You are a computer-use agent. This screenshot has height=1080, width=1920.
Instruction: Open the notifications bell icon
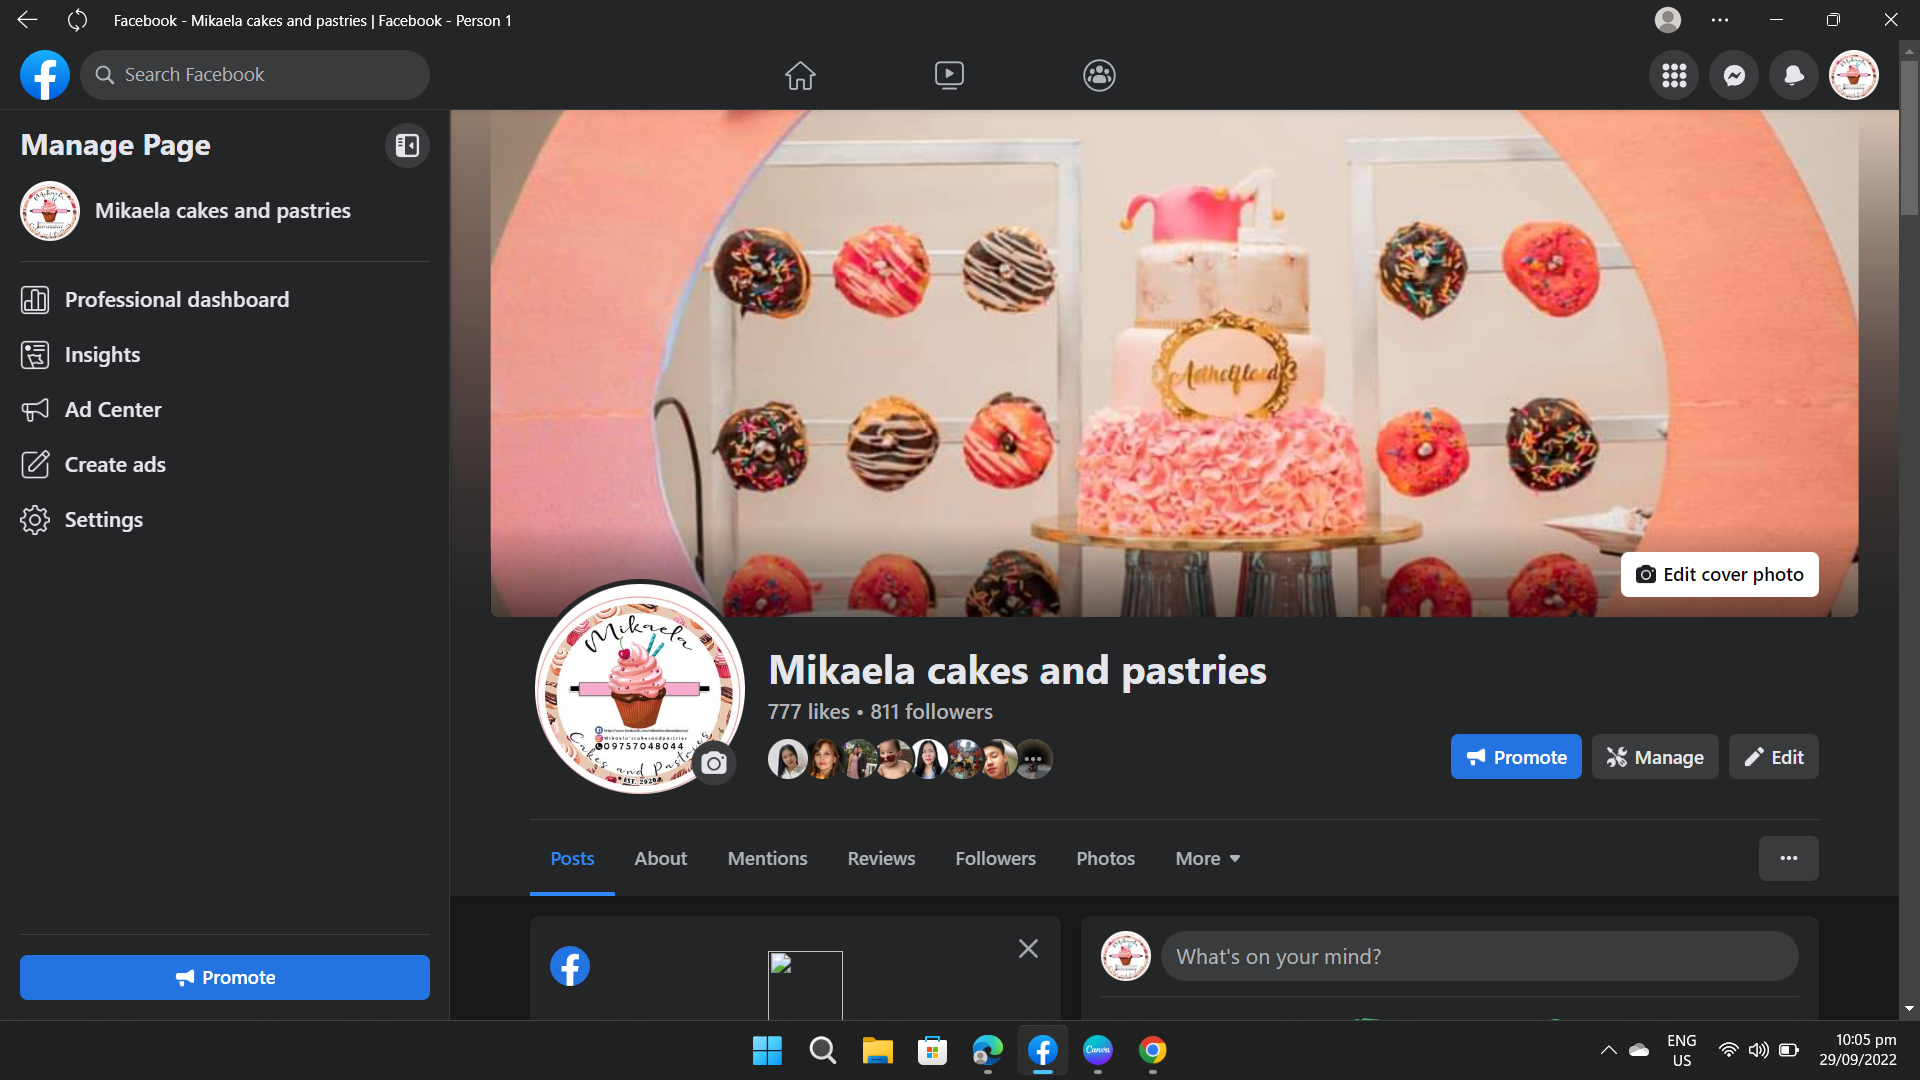coord(1794,75)
